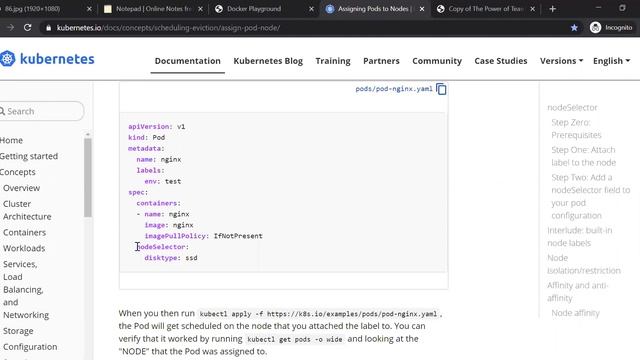Click 'imagePullPolicy: IfNotPresent' in YAML

(203, 236)
